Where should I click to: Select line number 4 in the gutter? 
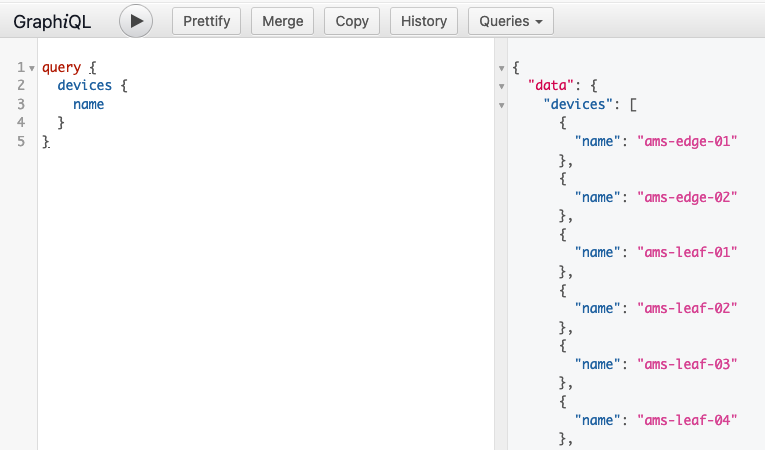pos(21,122)
